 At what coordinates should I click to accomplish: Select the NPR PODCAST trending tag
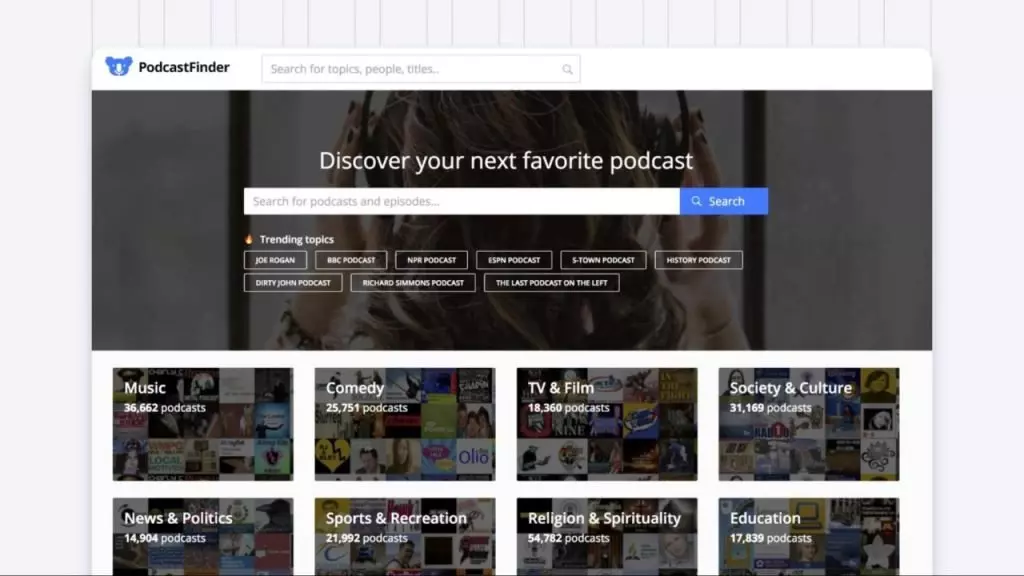click(x=432, y=260)
